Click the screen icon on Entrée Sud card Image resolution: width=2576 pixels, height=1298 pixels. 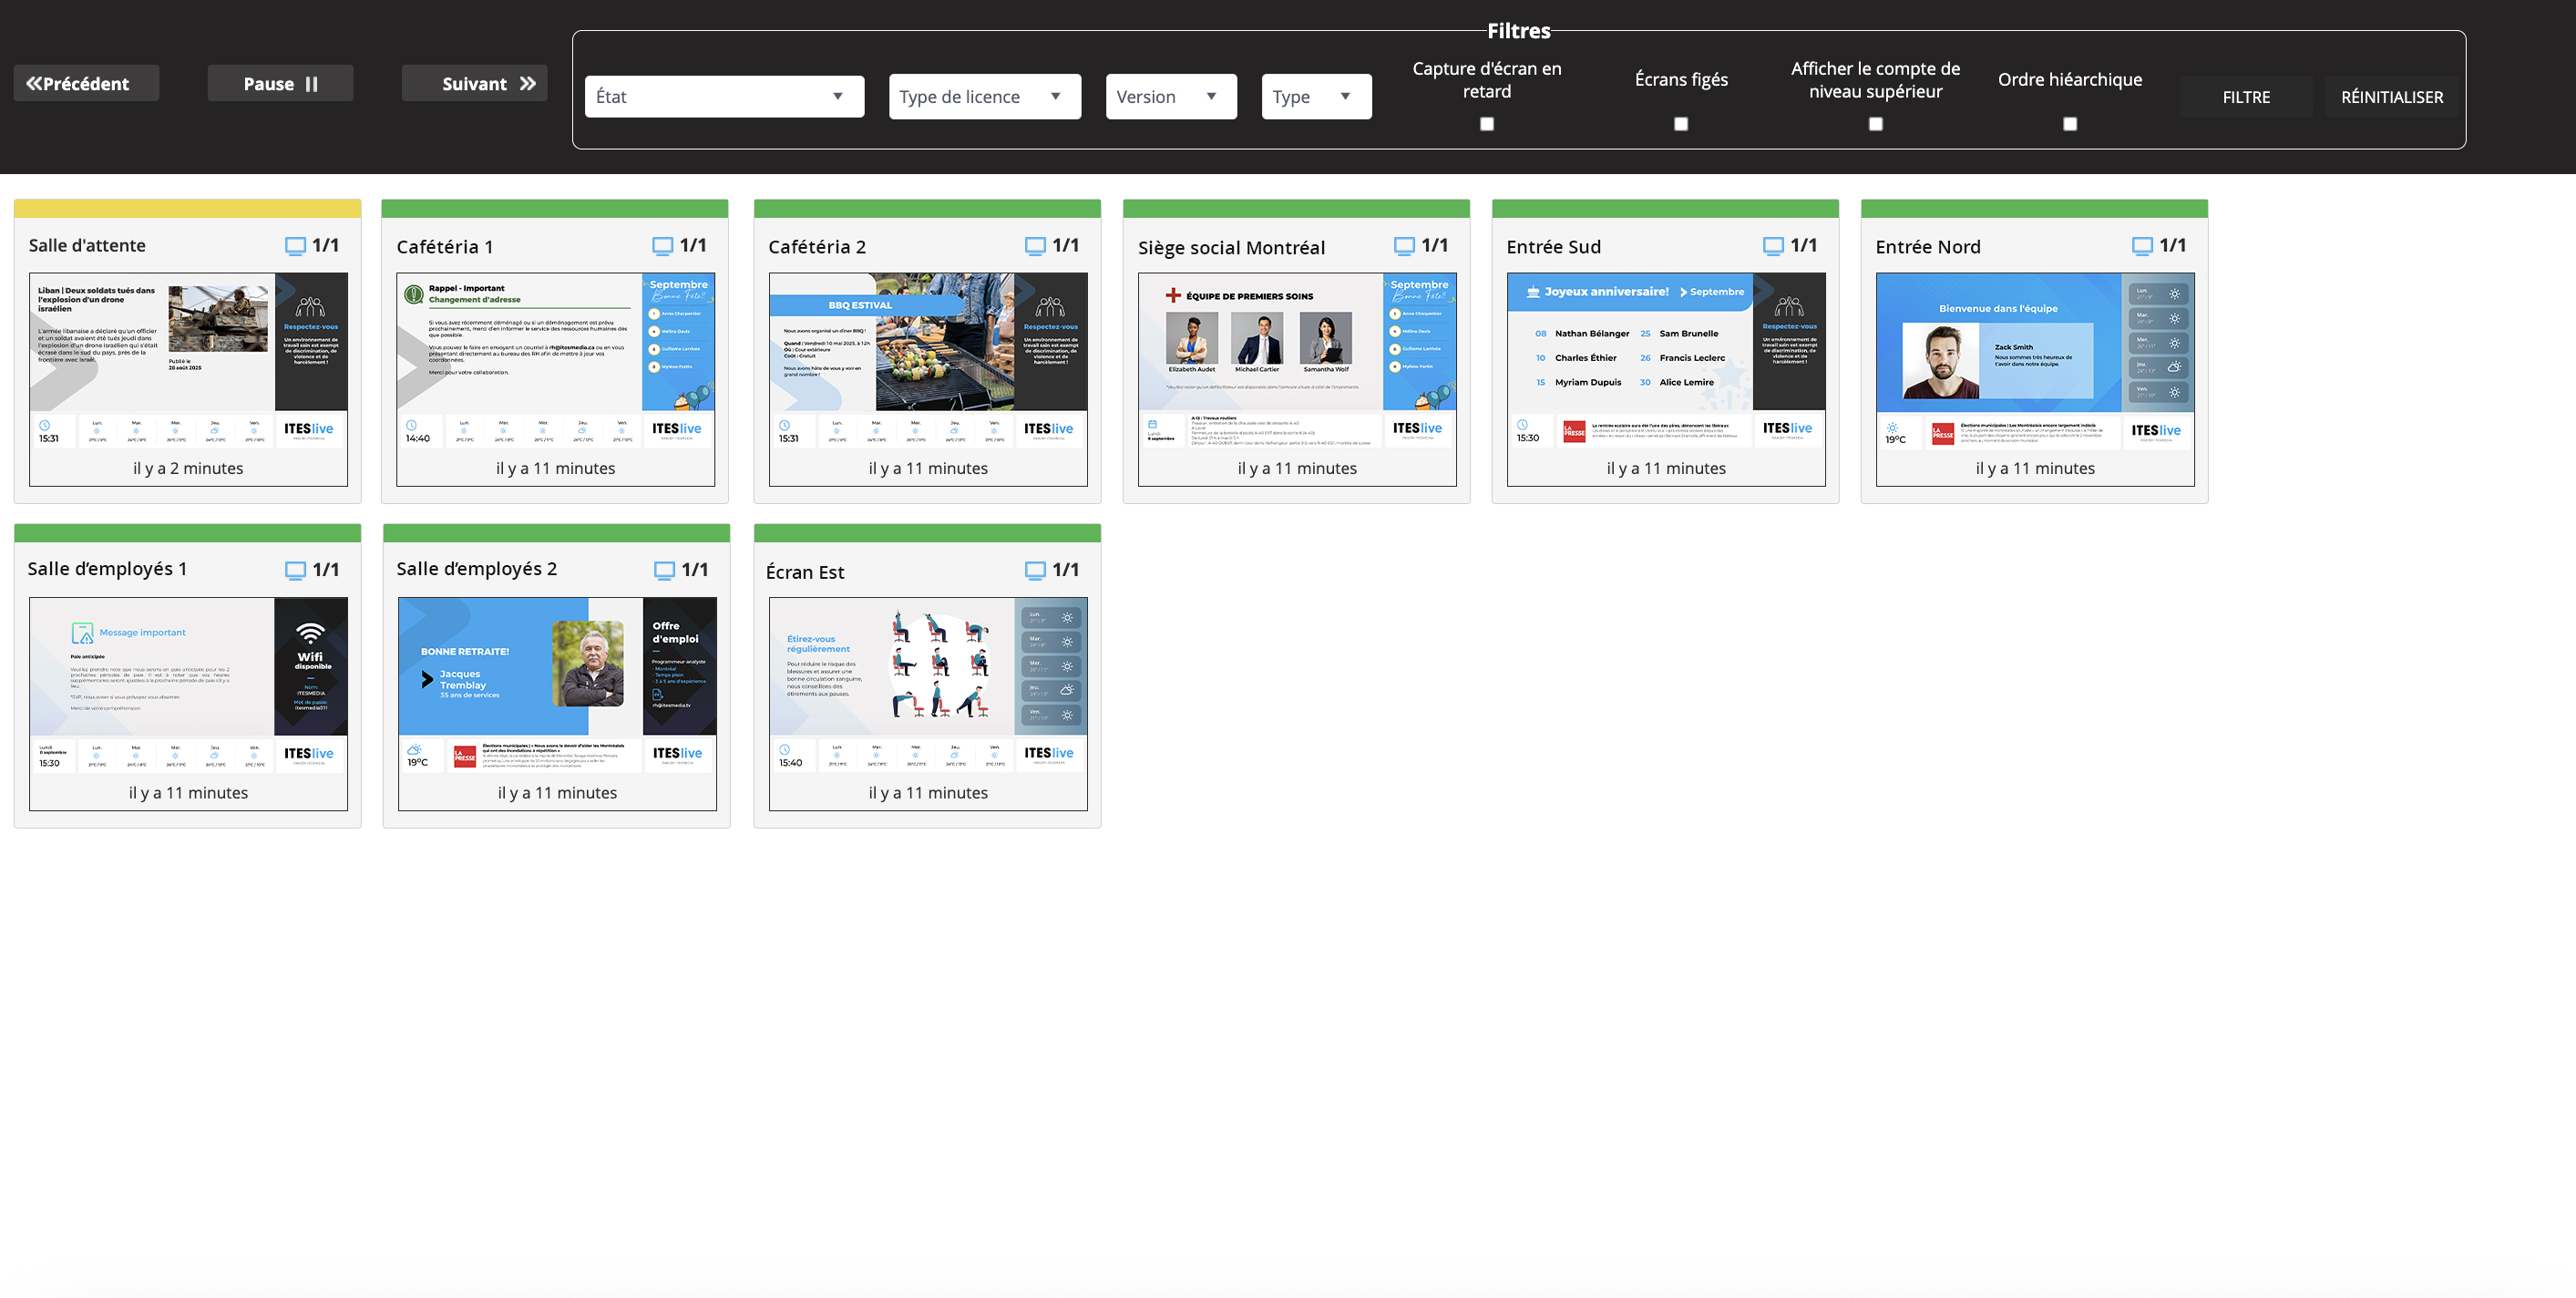point(1773,246)
